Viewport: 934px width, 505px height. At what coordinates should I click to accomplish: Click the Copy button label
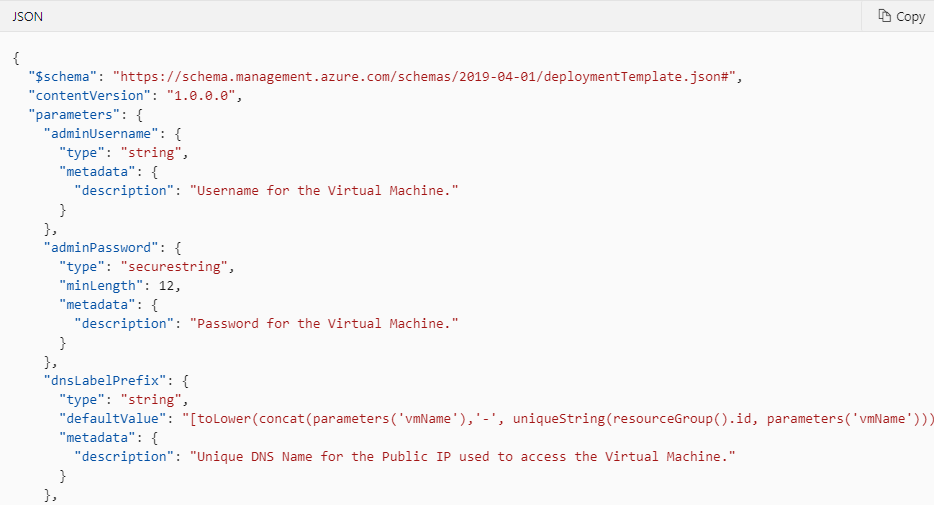tap(911, 17)
